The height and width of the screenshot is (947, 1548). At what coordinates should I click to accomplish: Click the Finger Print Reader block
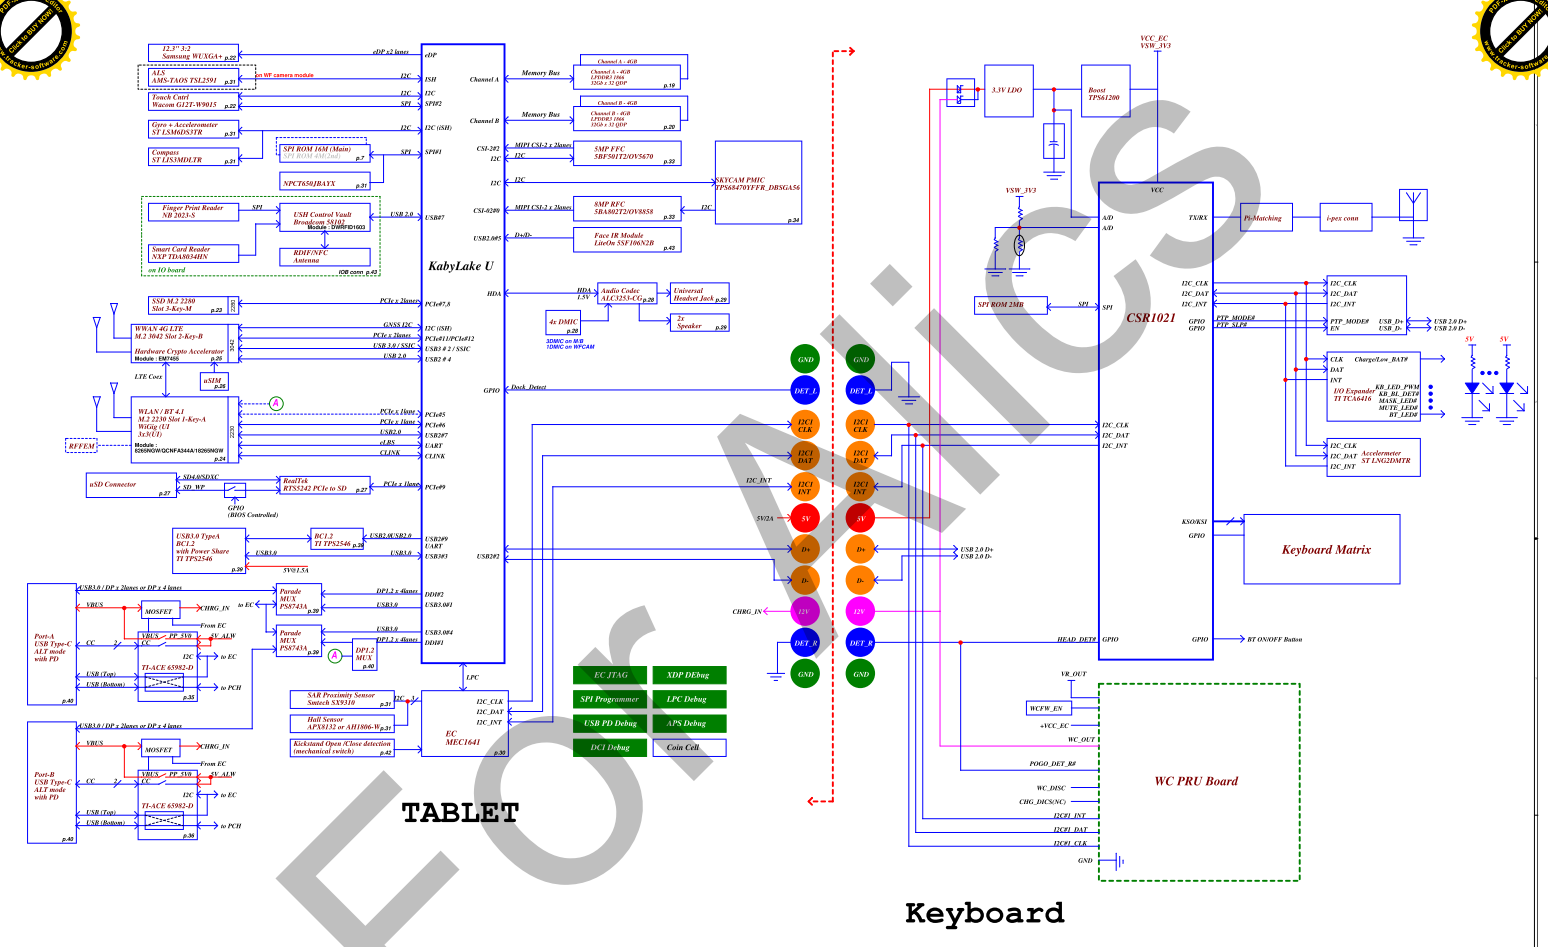pos(194,211)
